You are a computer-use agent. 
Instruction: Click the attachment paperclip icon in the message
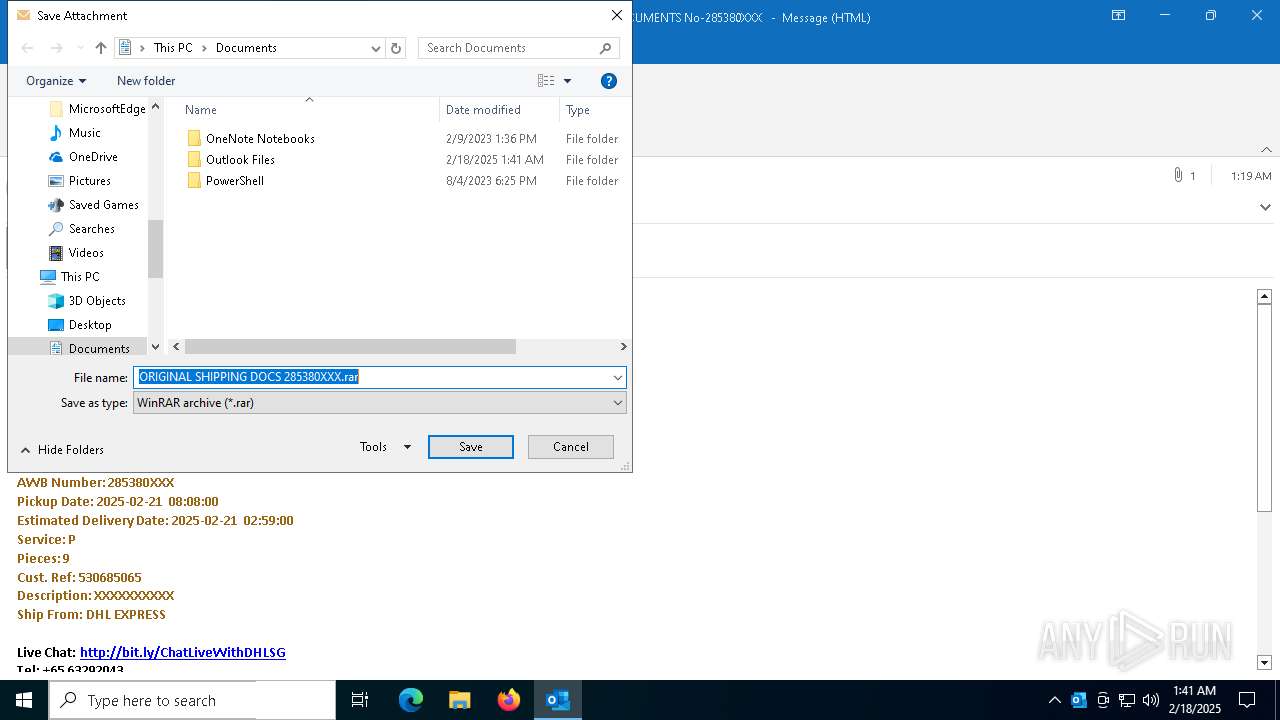[1178, 175]
